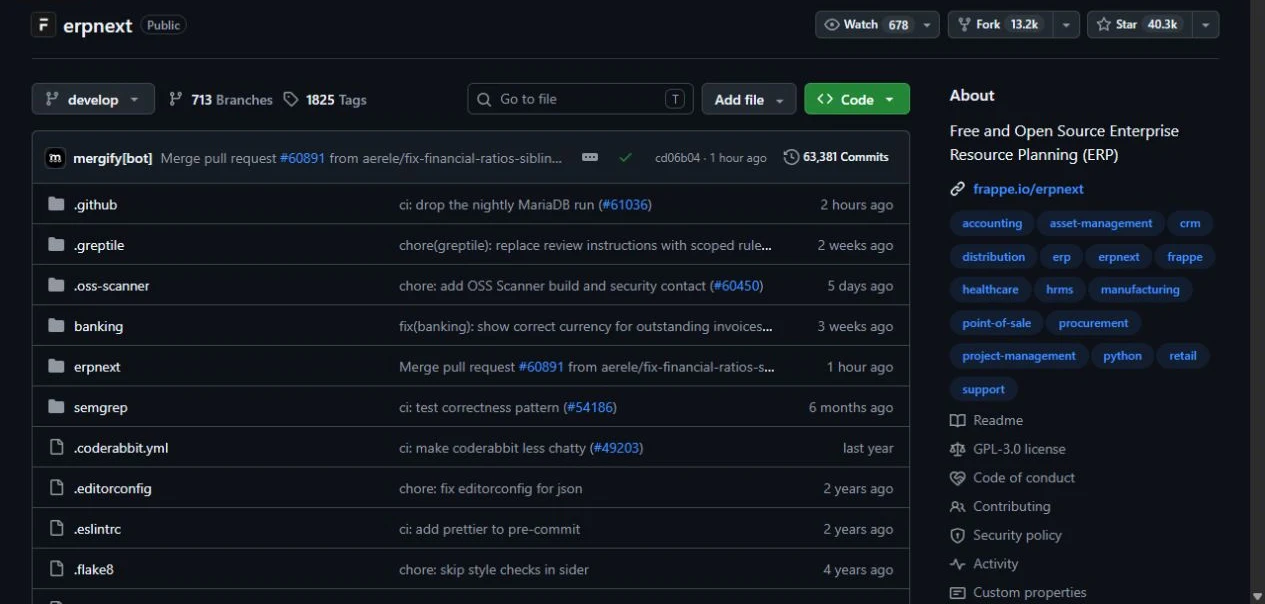Select the accounting topic tag

click(992, 224)
